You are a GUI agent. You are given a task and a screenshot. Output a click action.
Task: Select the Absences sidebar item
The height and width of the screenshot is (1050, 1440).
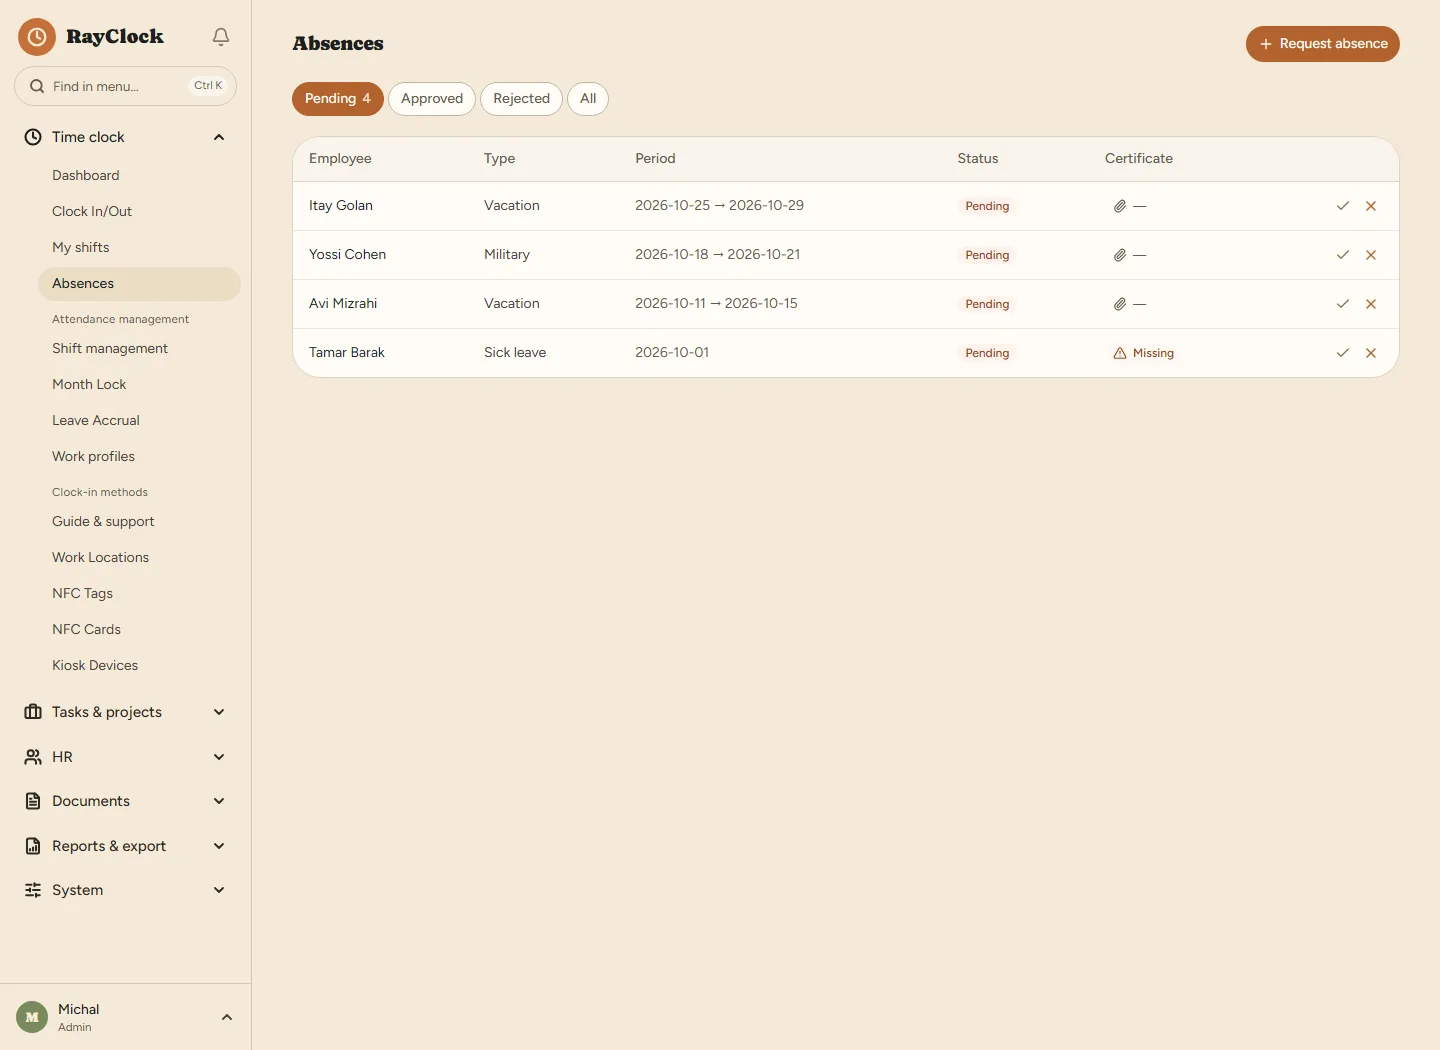139,284
